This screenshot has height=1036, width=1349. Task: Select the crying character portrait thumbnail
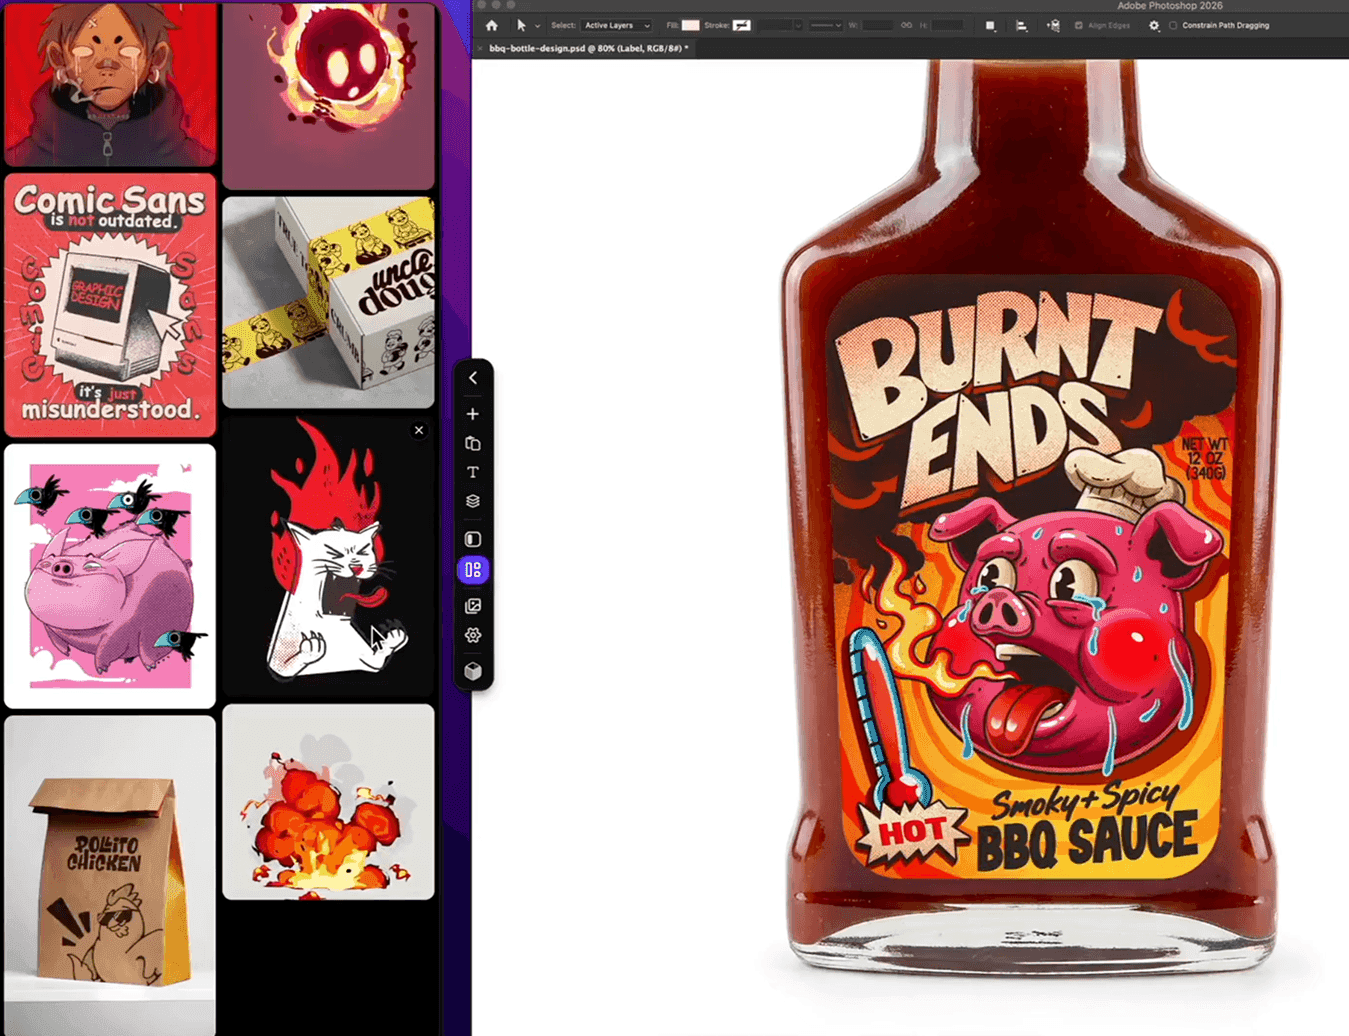tap(110, 83)
